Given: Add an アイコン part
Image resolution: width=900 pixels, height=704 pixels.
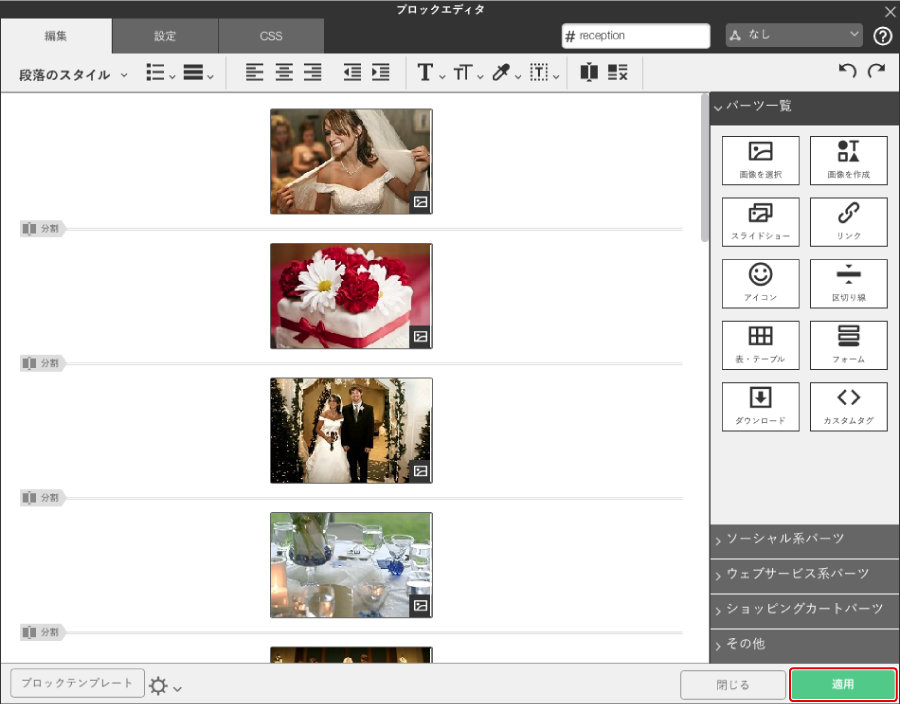Looking at the screenshot, I should click(x=761, y=283).
